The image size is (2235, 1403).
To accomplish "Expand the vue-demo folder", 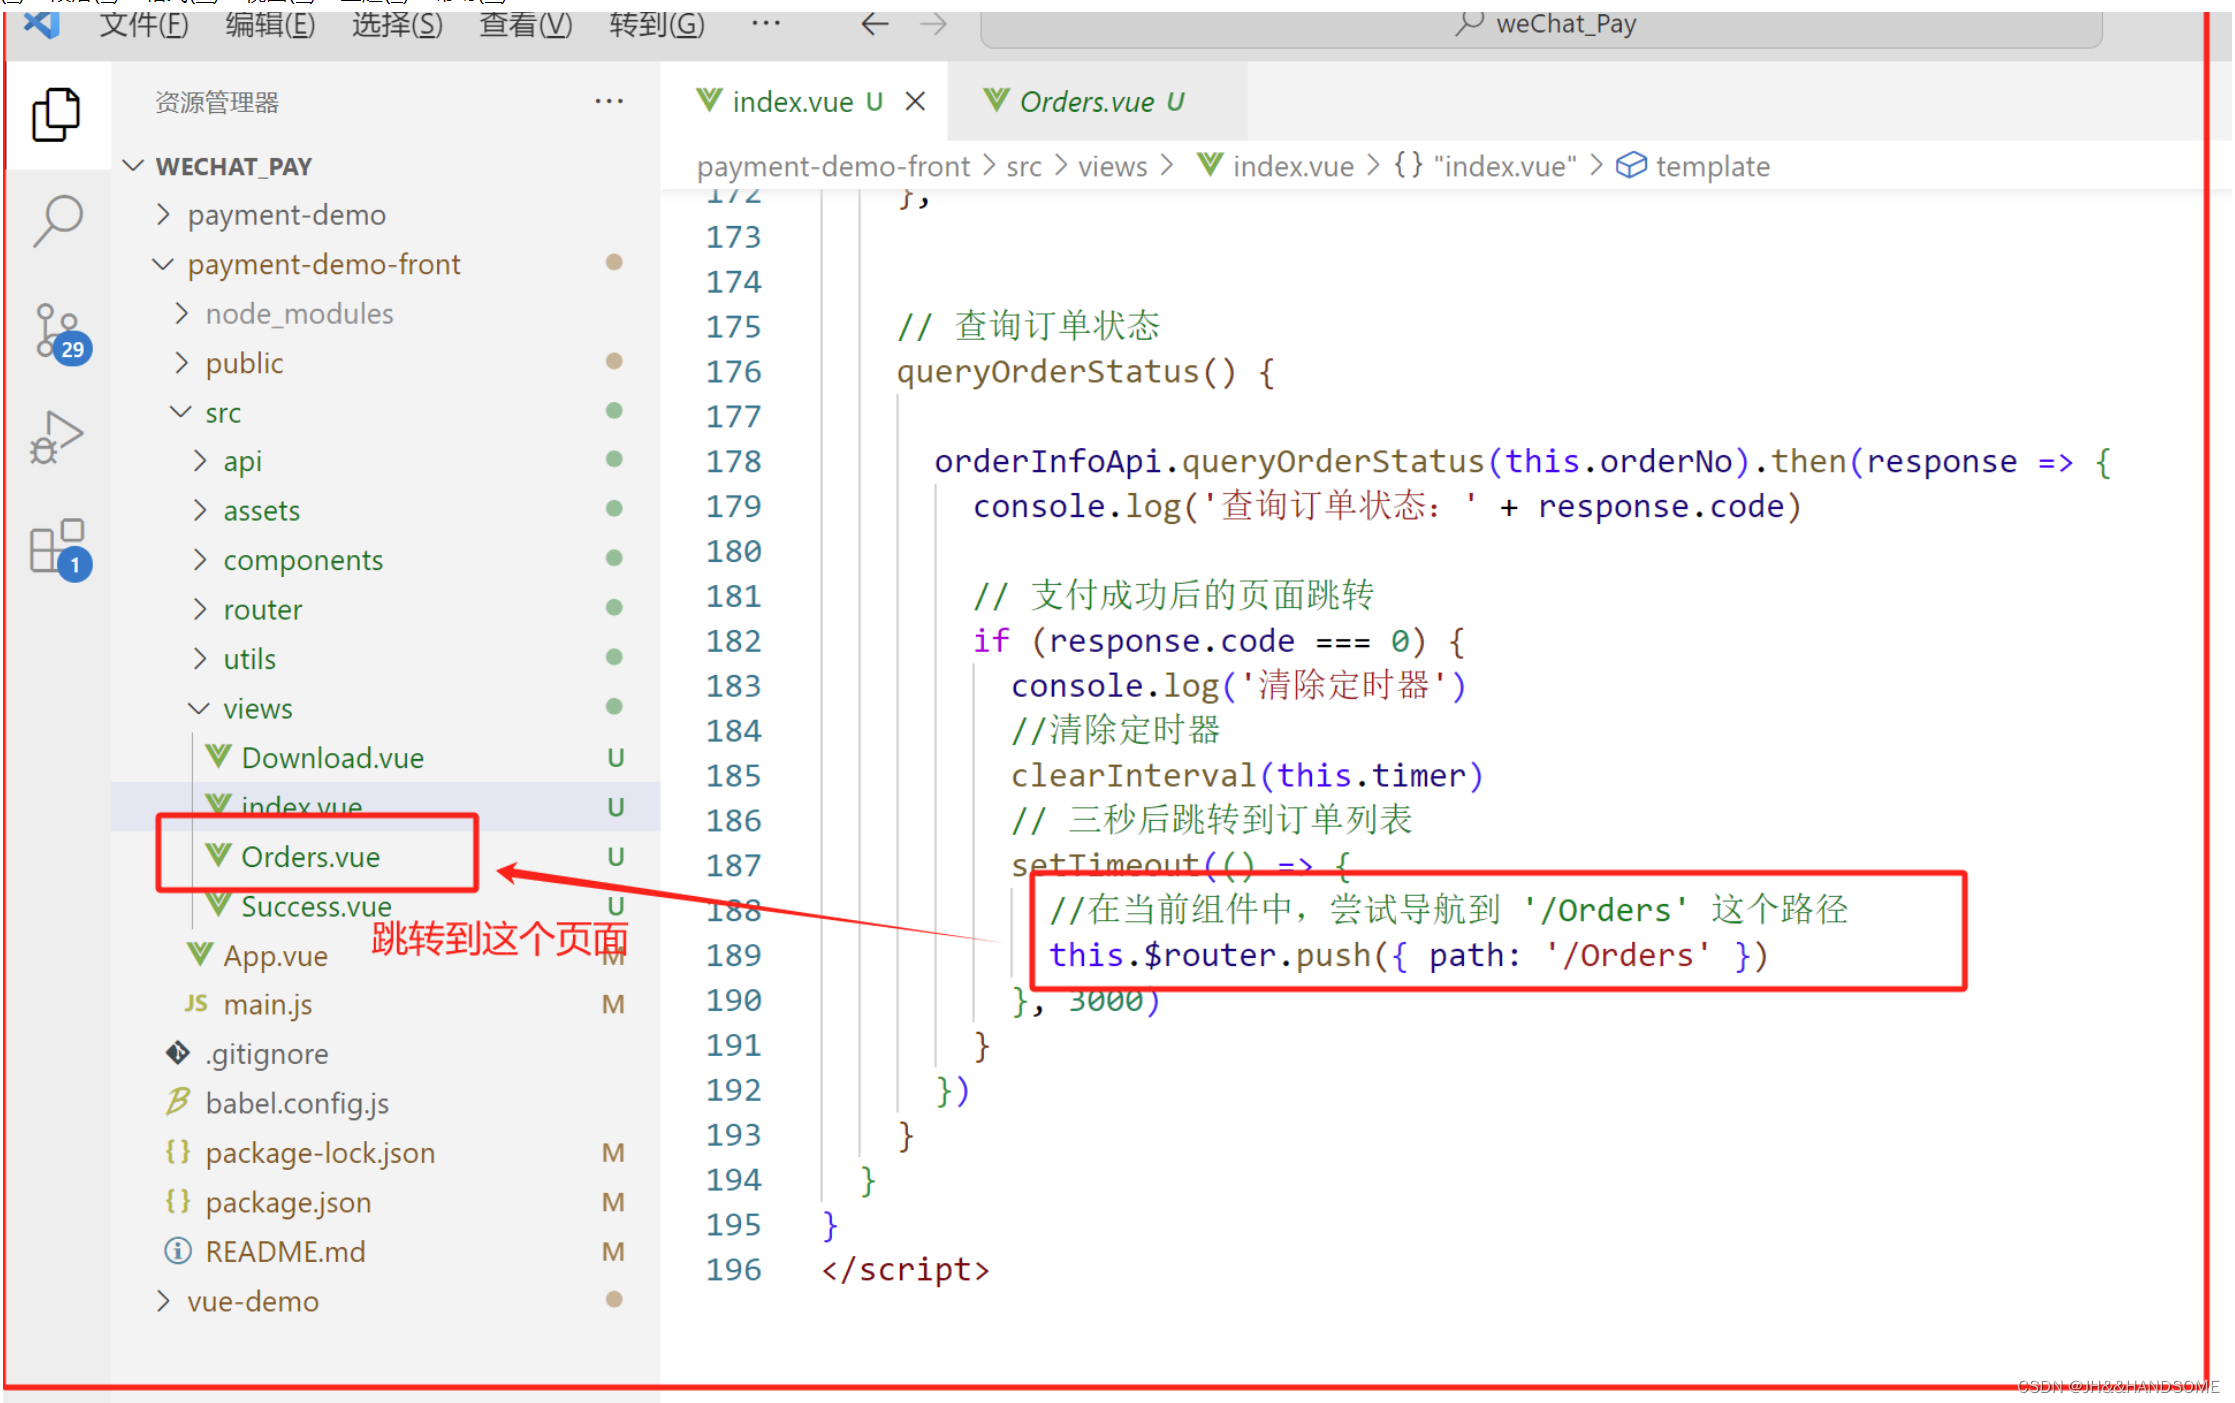I will 163,1301.
